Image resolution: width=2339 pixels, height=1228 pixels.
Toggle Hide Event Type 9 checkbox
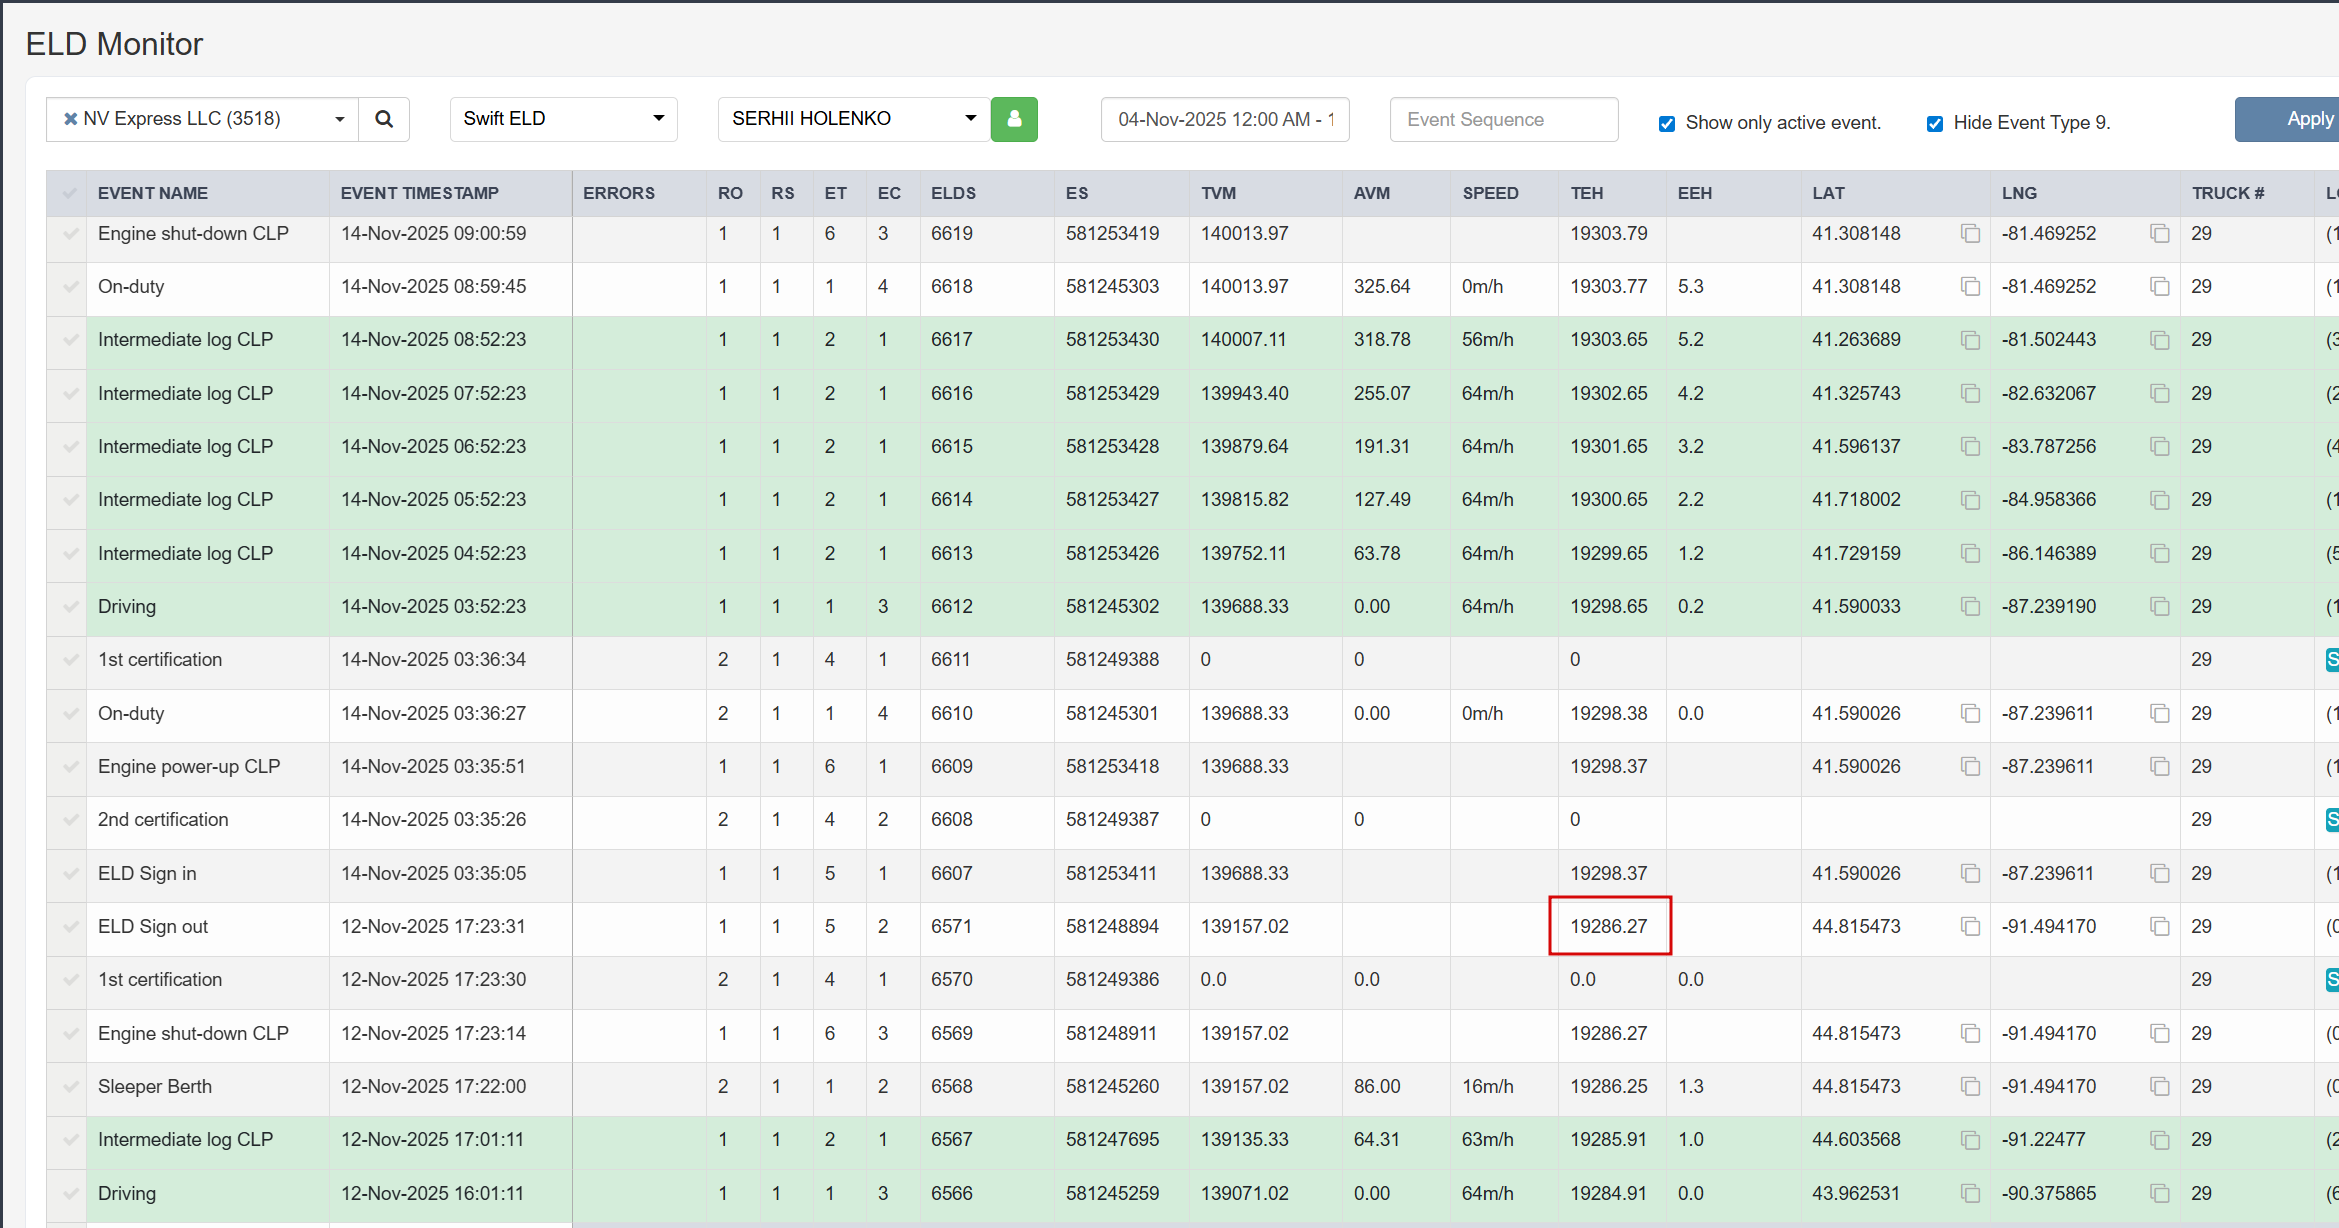pyautogui.click(x=1934, y=124)
